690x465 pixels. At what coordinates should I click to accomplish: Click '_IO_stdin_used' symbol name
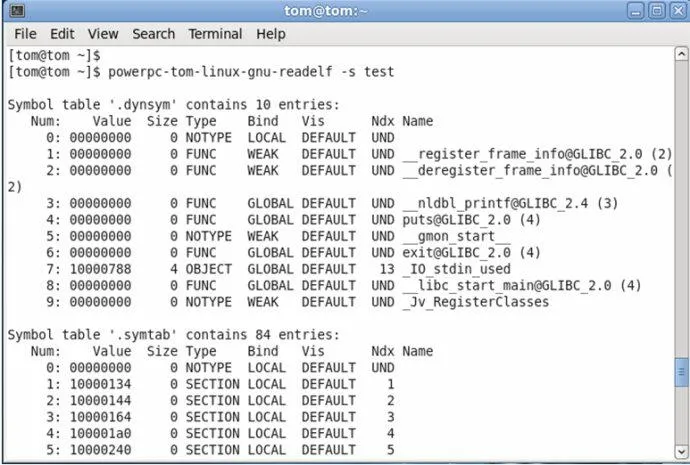456,269
